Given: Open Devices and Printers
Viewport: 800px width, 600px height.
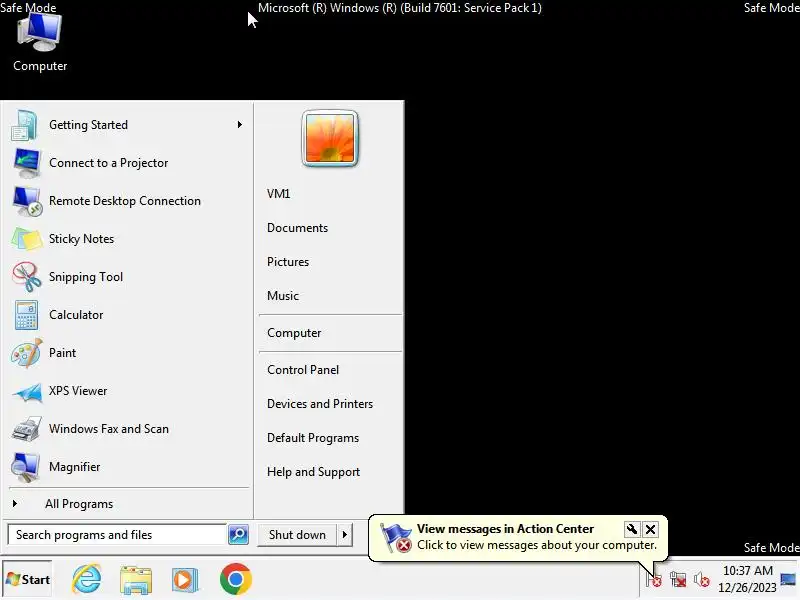Looking at the screenshot, I should pyautogui.click(x=320, y=404).
